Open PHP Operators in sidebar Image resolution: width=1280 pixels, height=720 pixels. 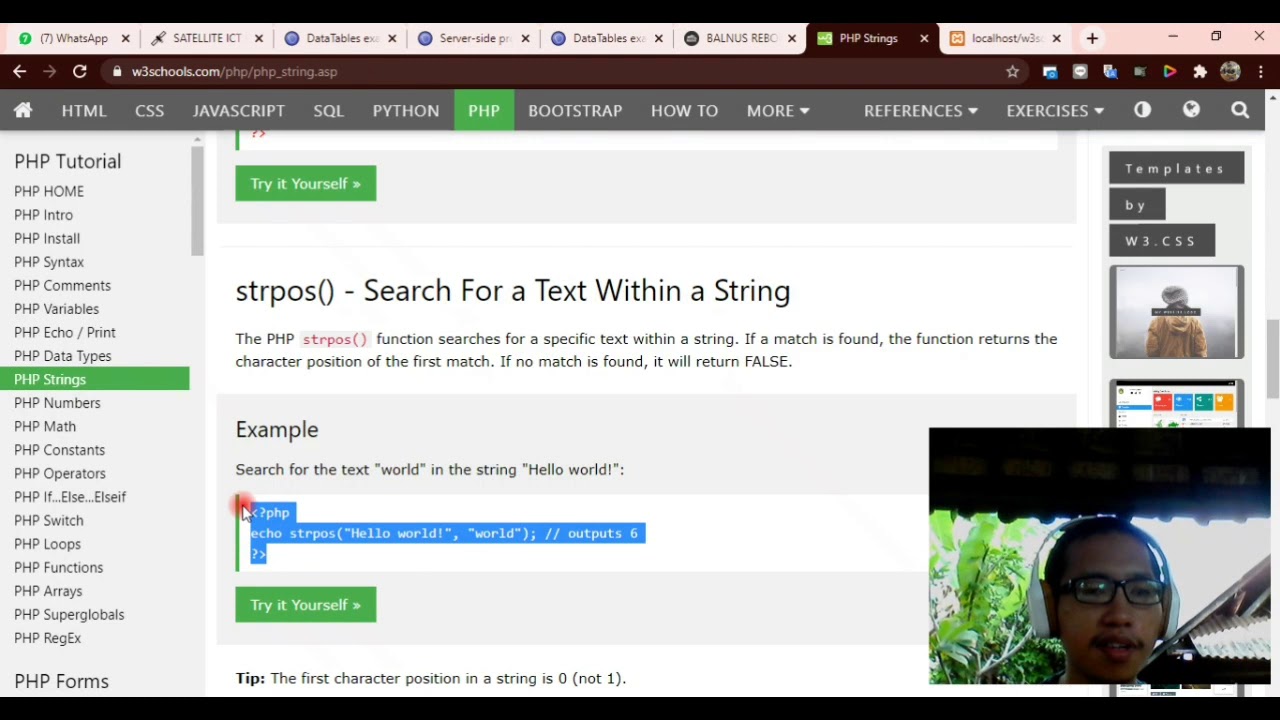[x=60, y=473]
